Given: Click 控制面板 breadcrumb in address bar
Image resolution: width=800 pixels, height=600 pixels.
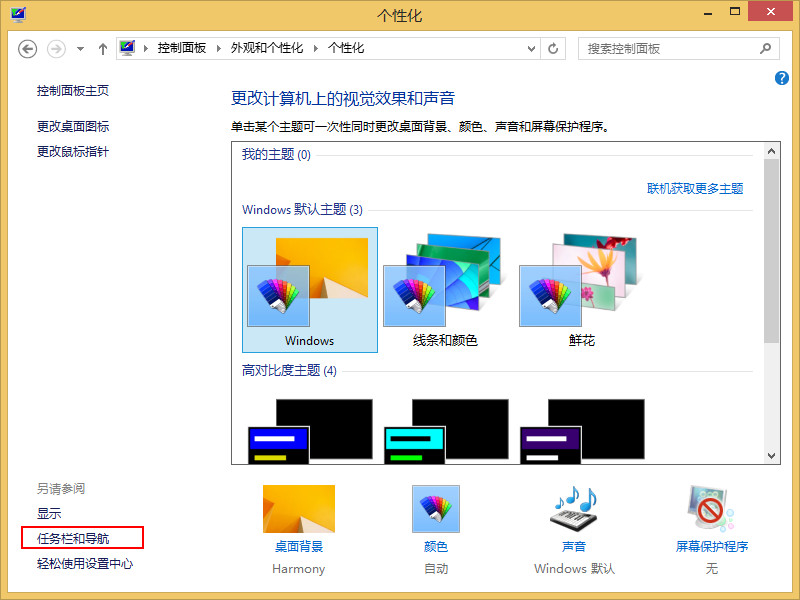Looking at the screenshot, I should [x=182, y=48].
